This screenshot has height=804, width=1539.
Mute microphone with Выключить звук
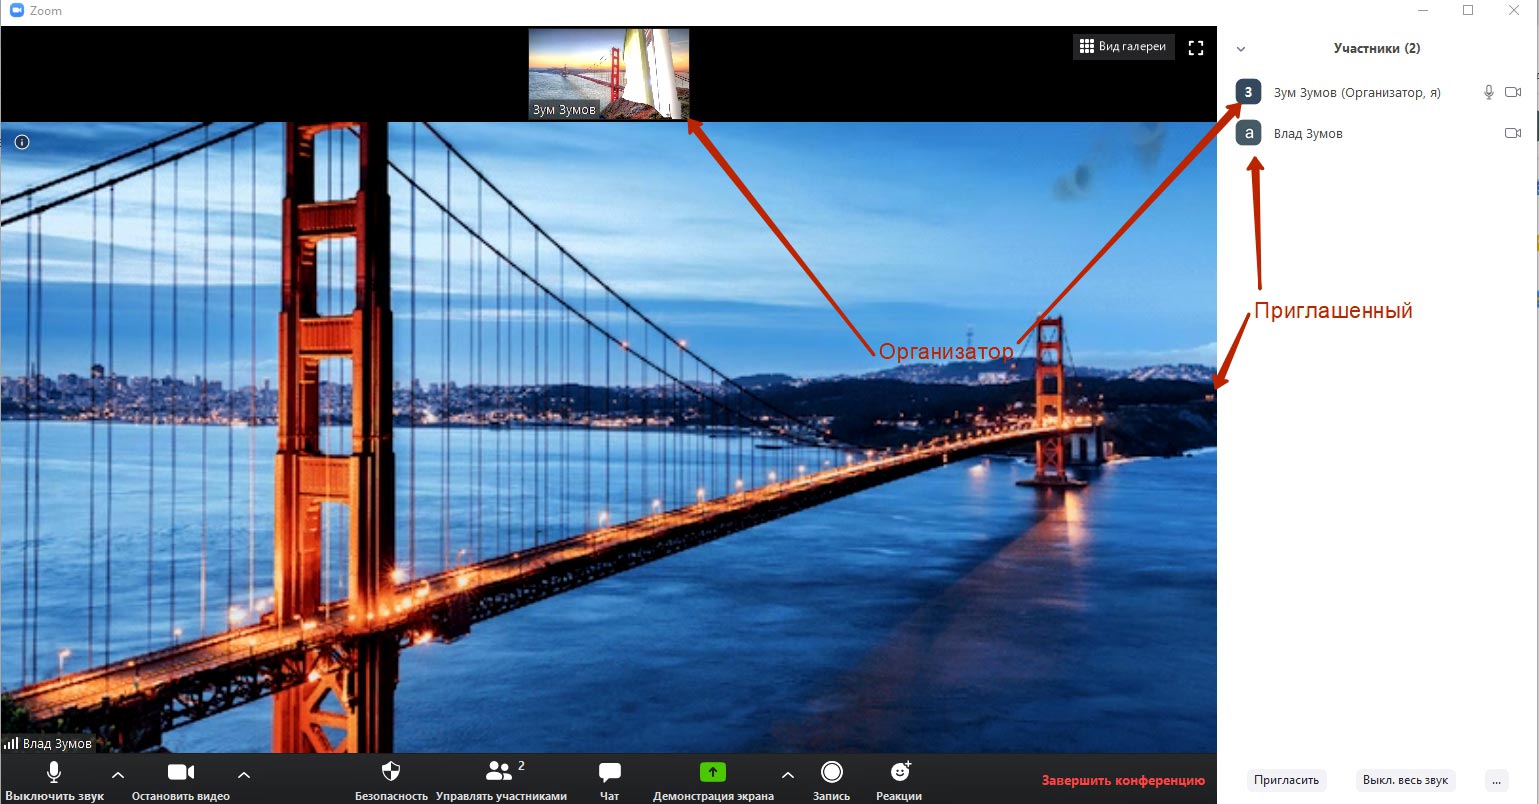pyautogui.click(x=53, y=781)
